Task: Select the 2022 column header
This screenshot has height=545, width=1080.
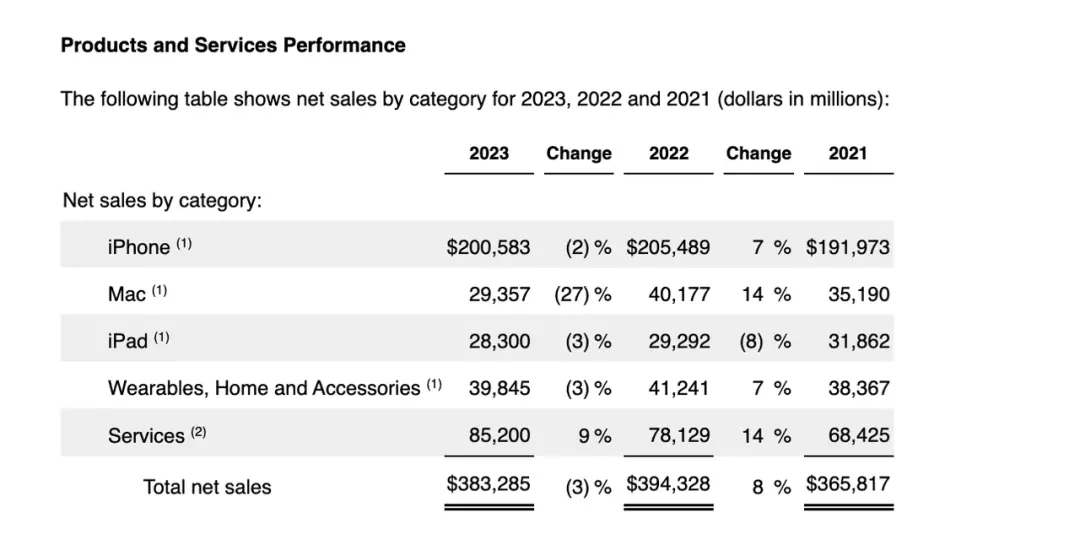Action: pos(669,153)
